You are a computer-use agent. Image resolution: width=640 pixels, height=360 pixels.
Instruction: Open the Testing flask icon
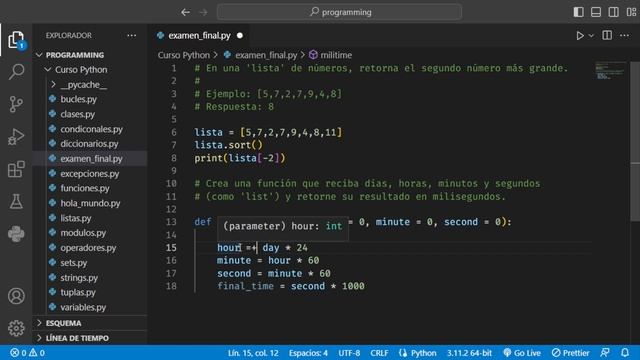click(x=16, y=201)
